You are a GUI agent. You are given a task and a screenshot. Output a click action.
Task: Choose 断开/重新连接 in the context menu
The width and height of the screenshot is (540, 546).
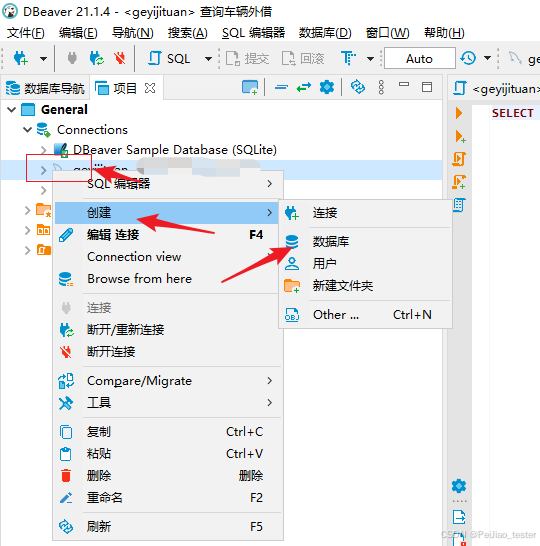point(168,329)
